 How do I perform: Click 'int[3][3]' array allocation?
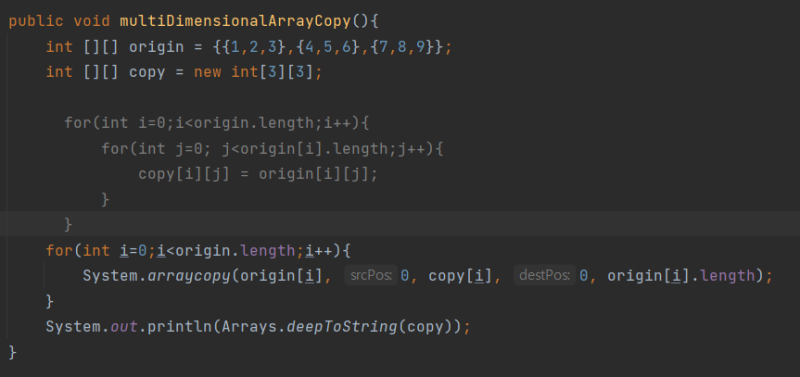272,72
